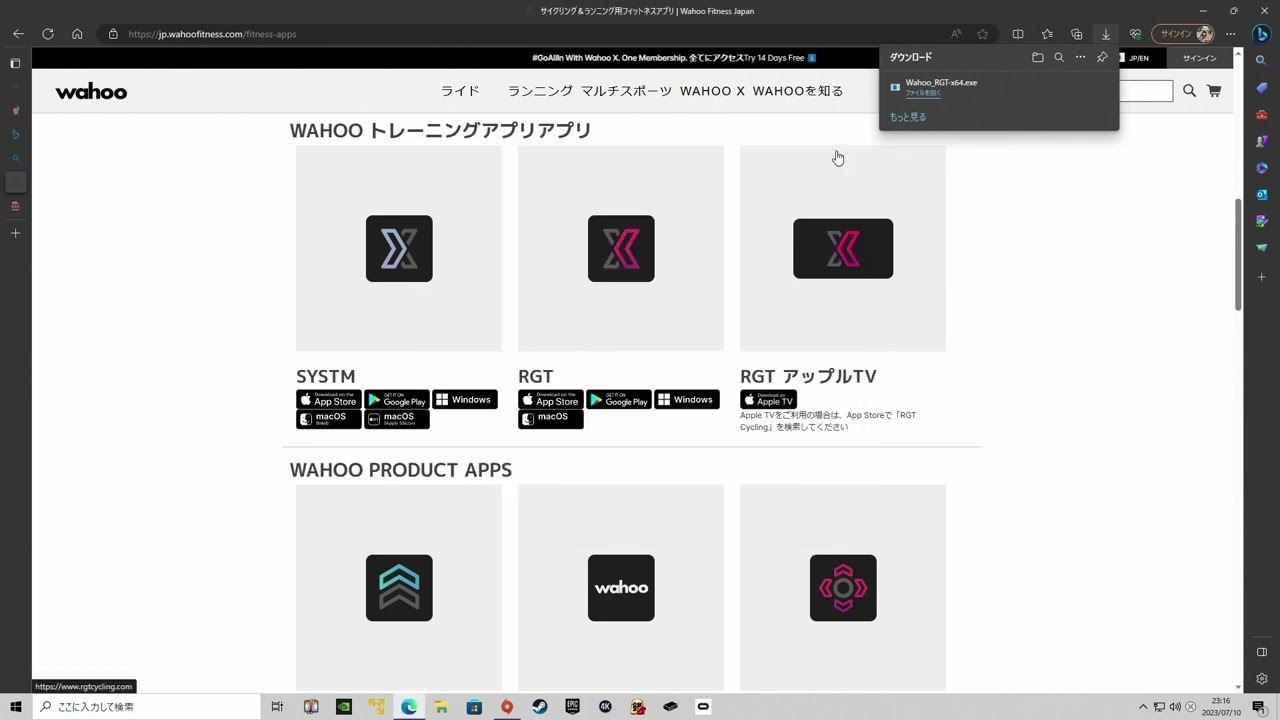Open browser essentials heart icon
This screenshot has height=720, width=1280.
(1135, 34)
